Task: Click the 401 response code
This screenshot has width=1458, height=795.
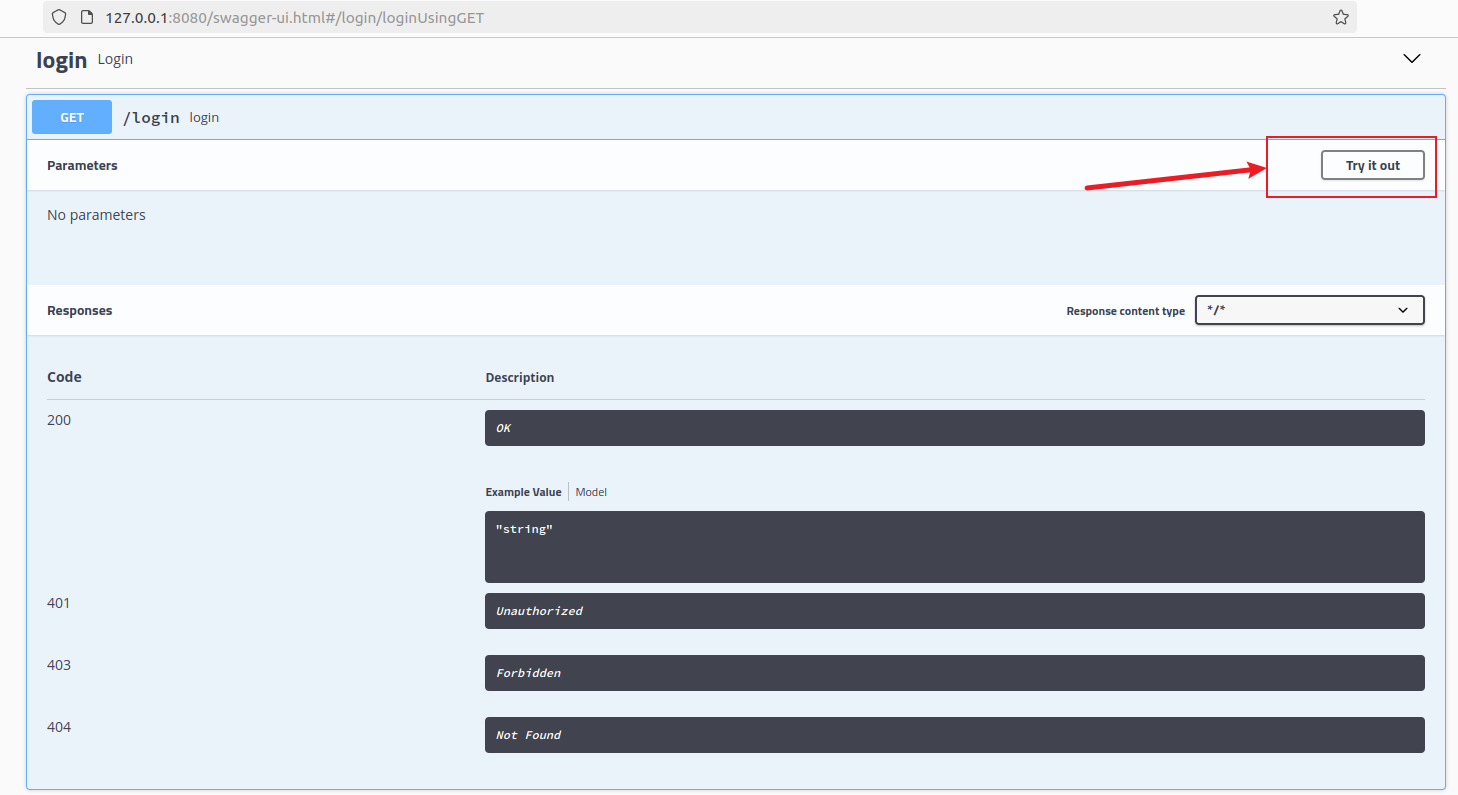Action: click(x=59, y=603)
